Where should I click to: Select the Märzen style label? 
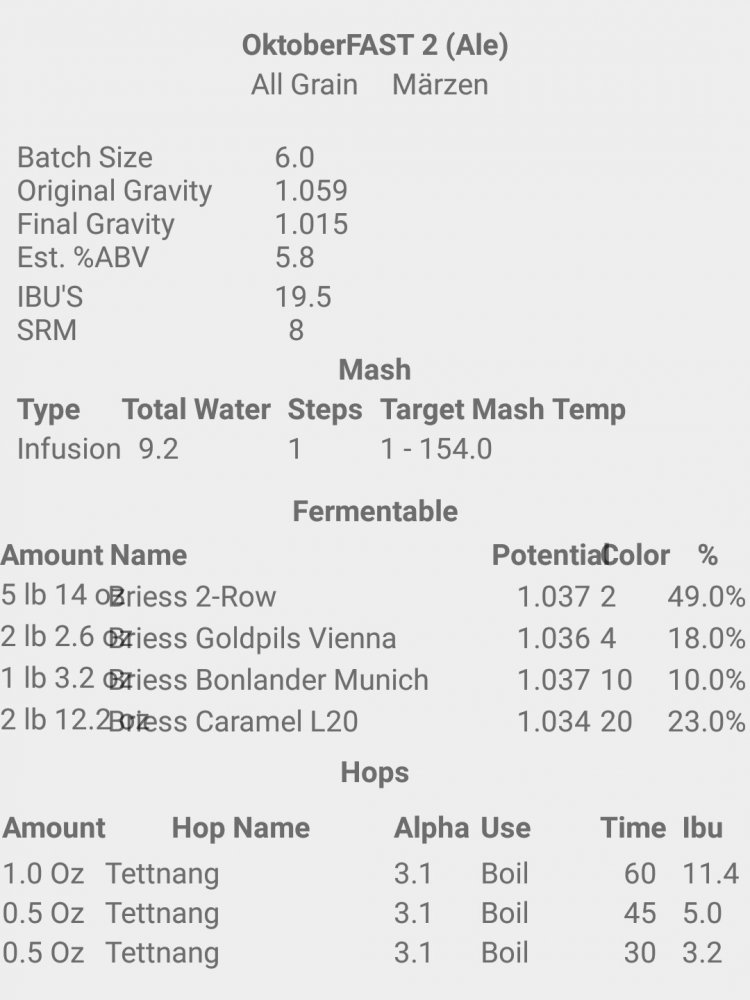point(440,85)
